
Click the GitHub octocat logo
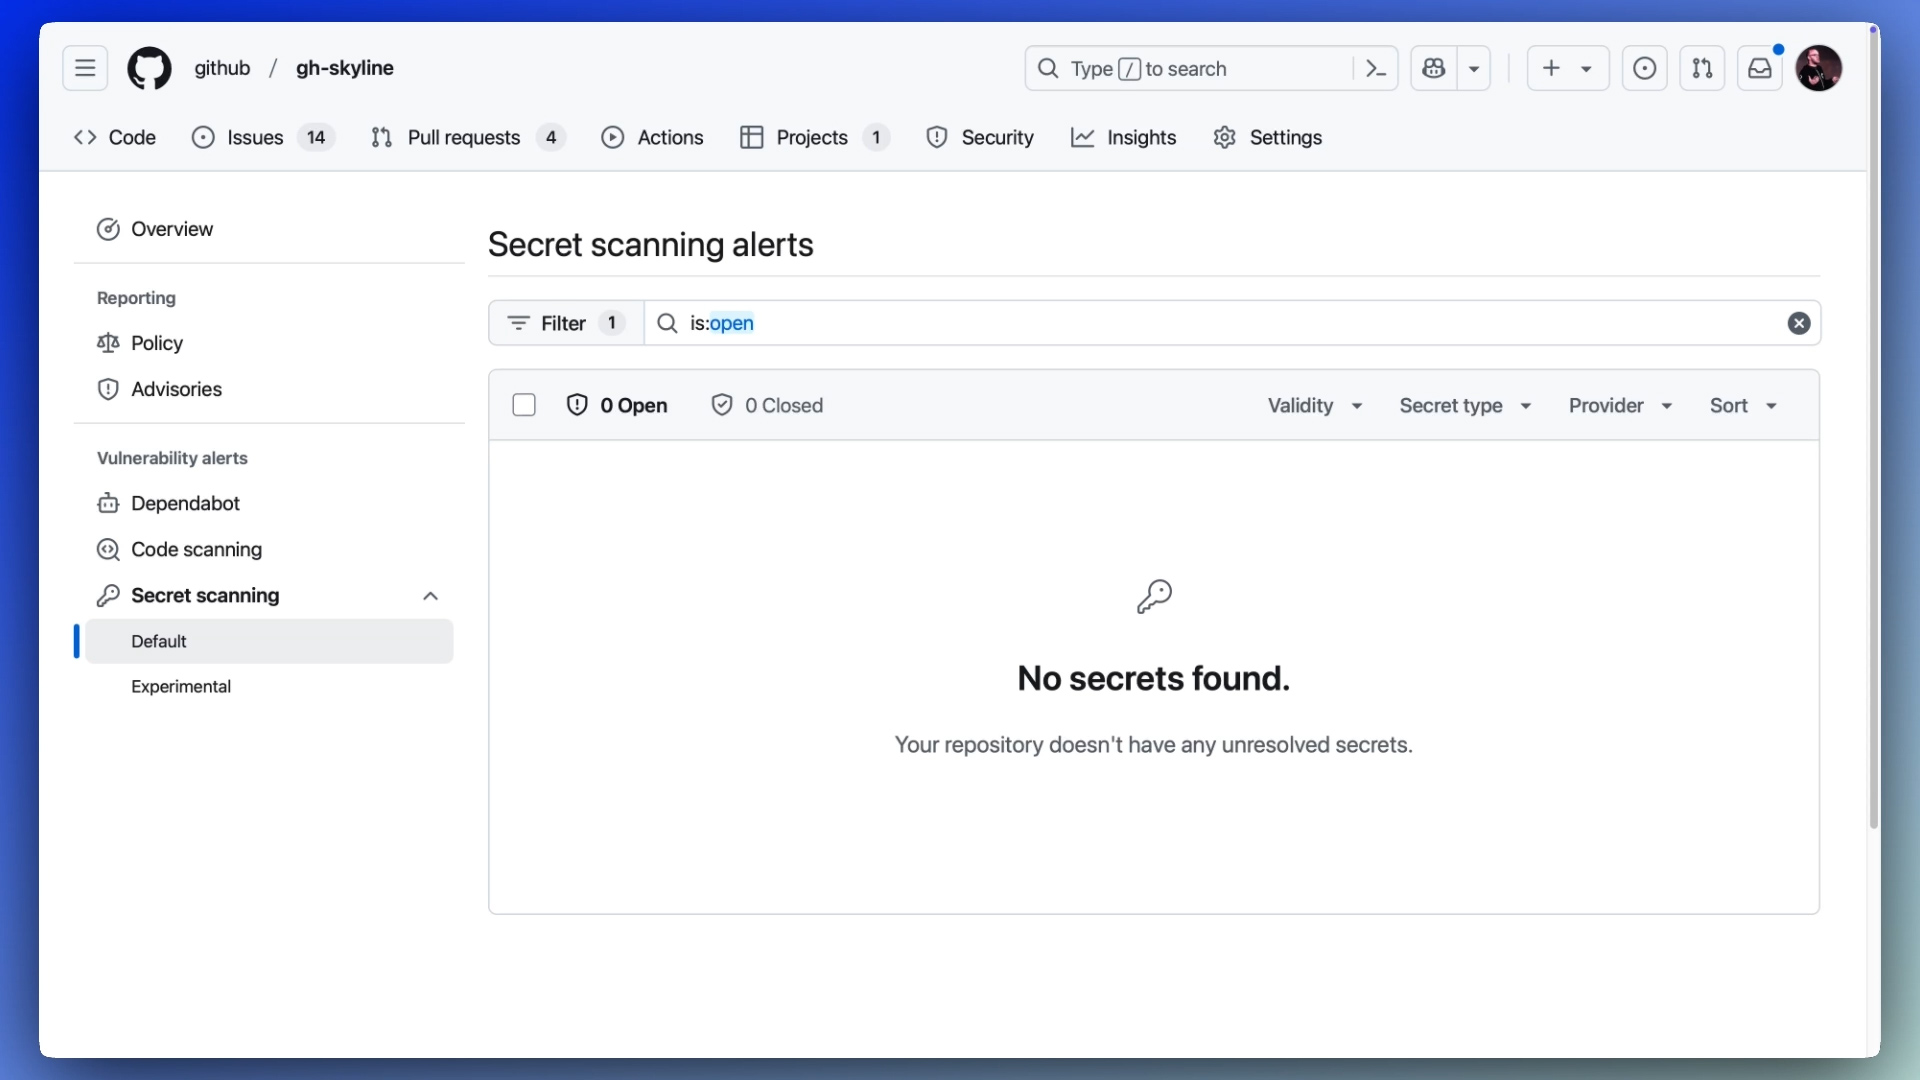click(148, 68)
